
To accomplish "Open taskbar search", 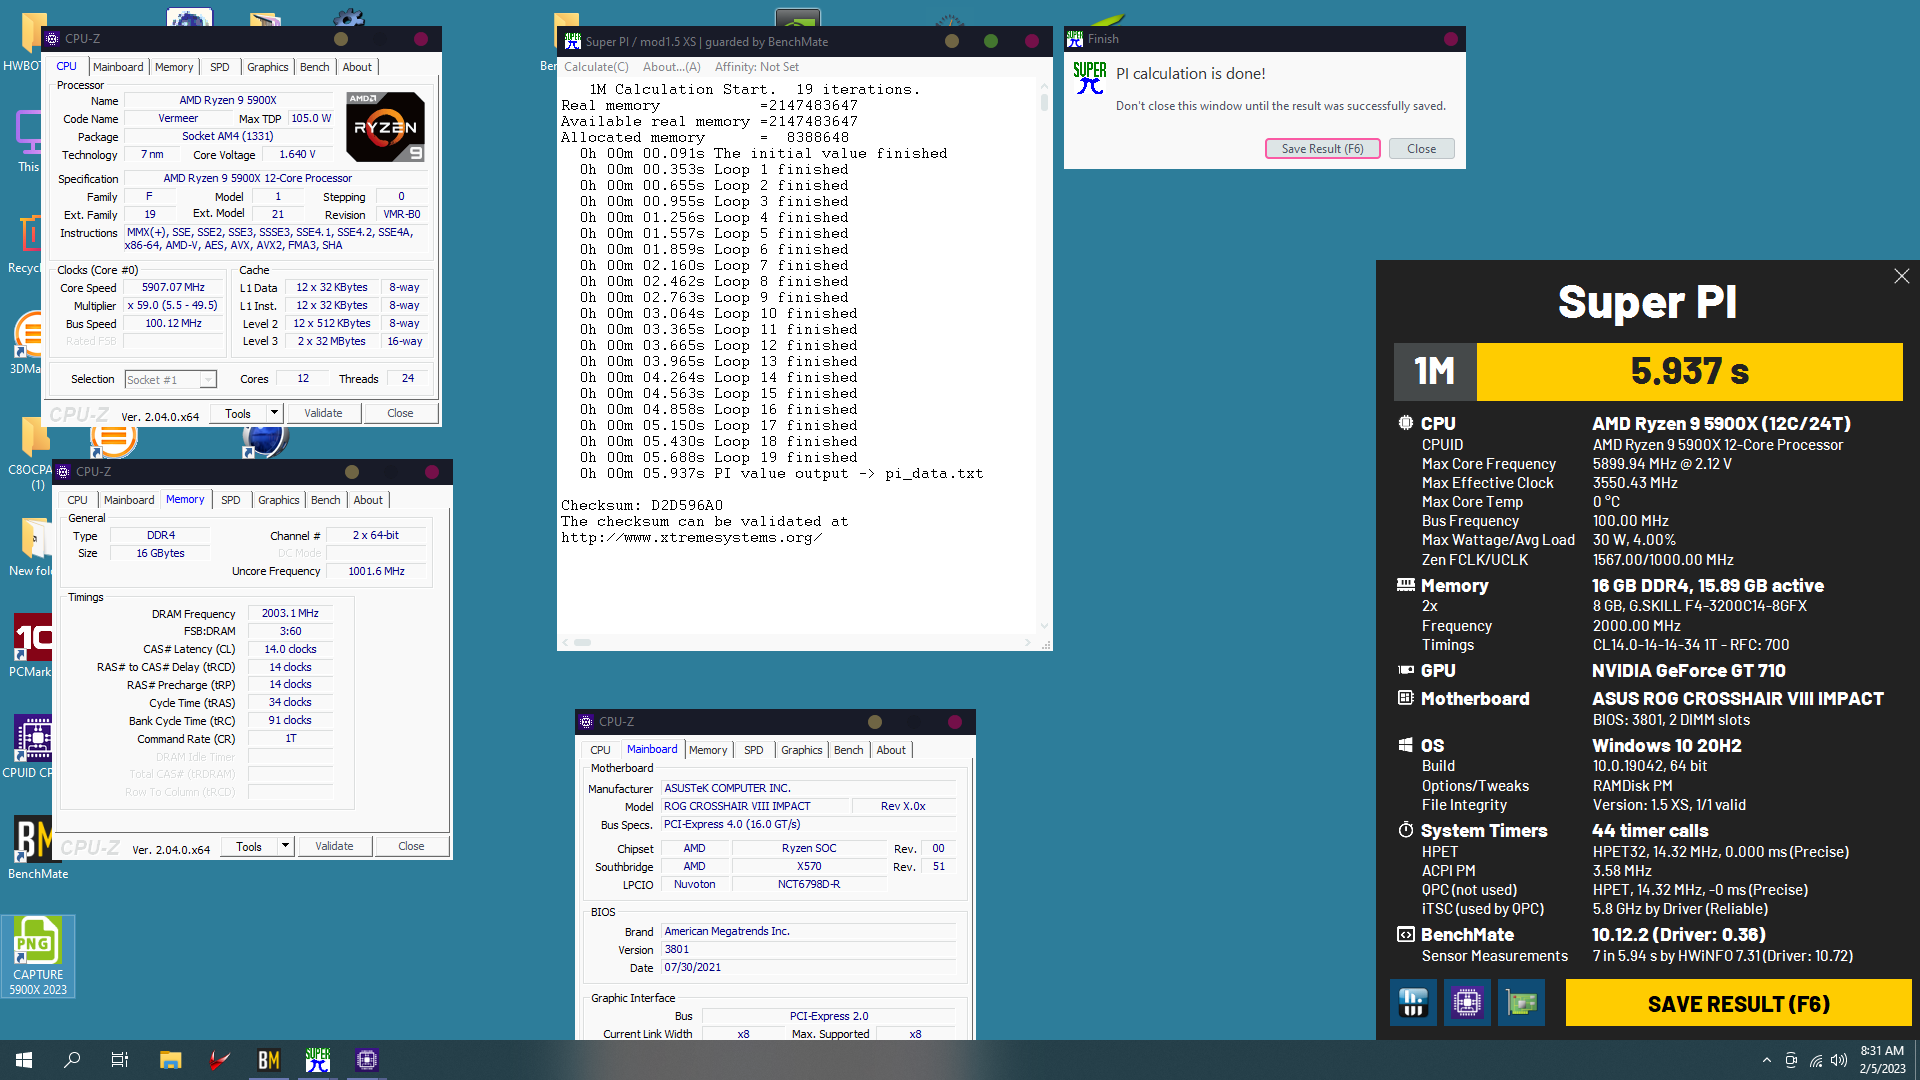I will click(72, 1060).
